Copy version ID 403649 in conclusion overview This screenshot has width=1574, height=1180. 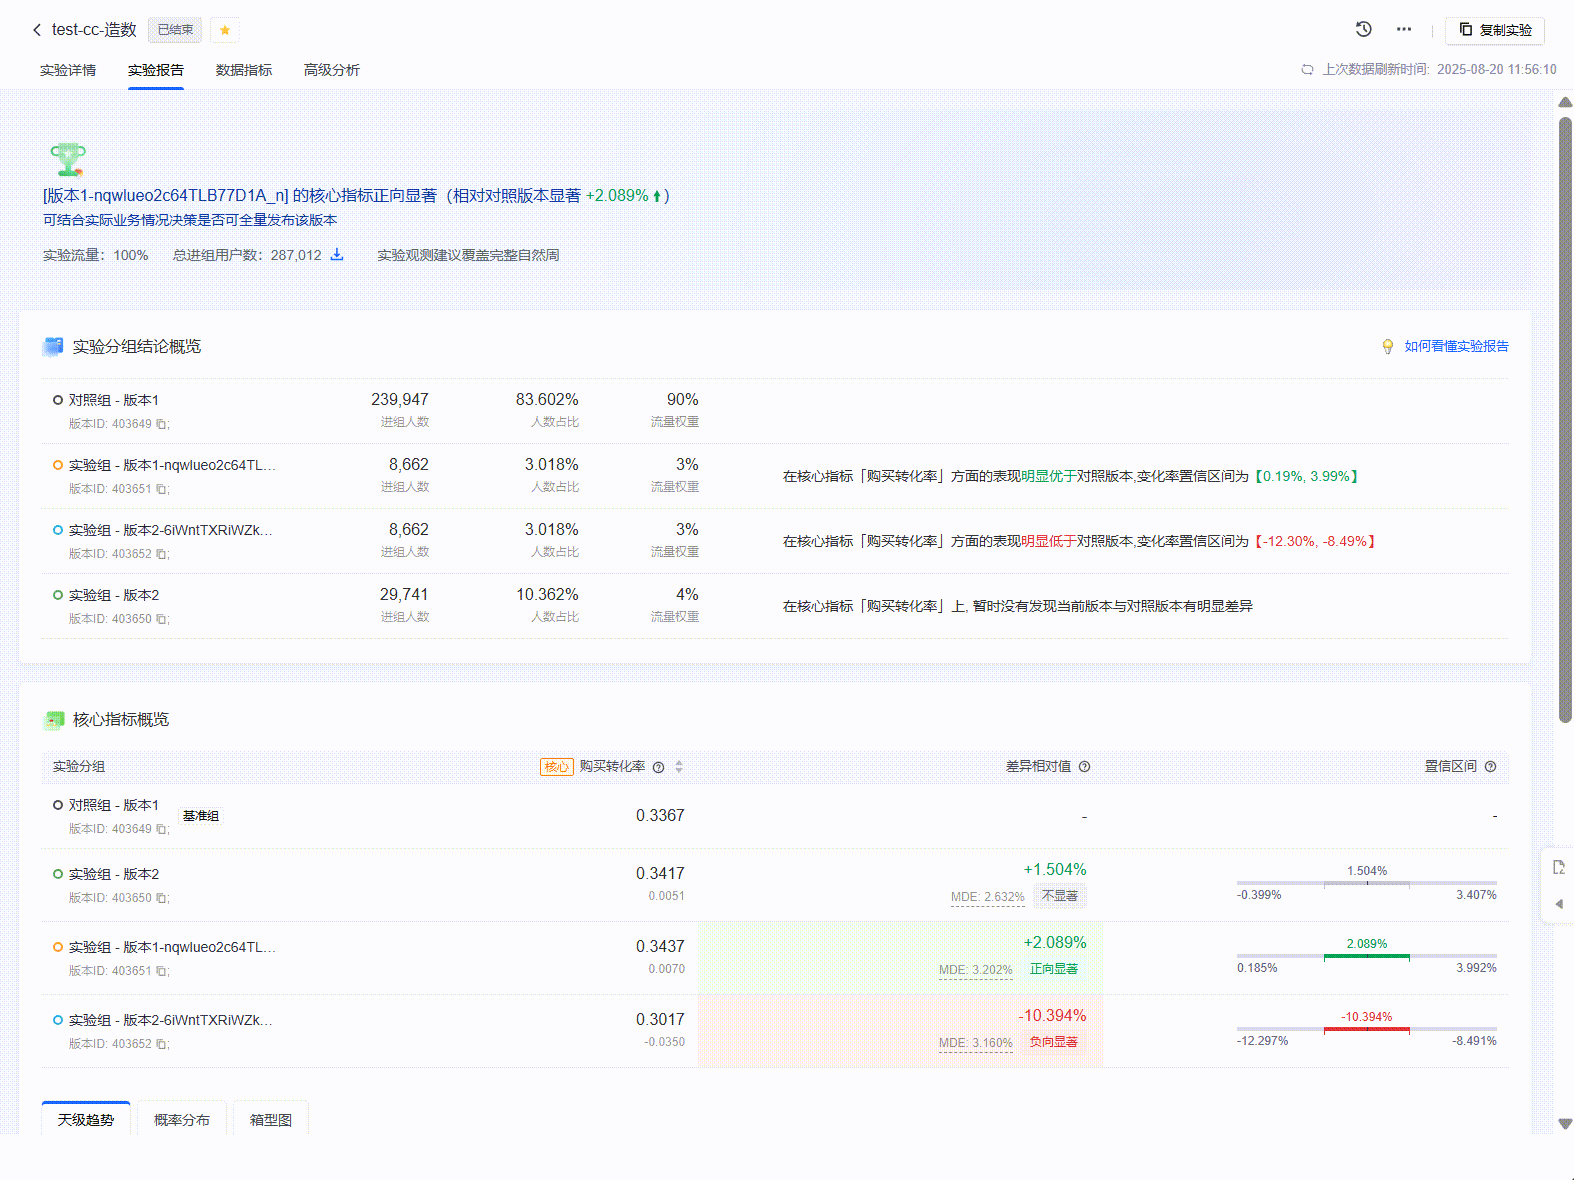pos(162,424)
